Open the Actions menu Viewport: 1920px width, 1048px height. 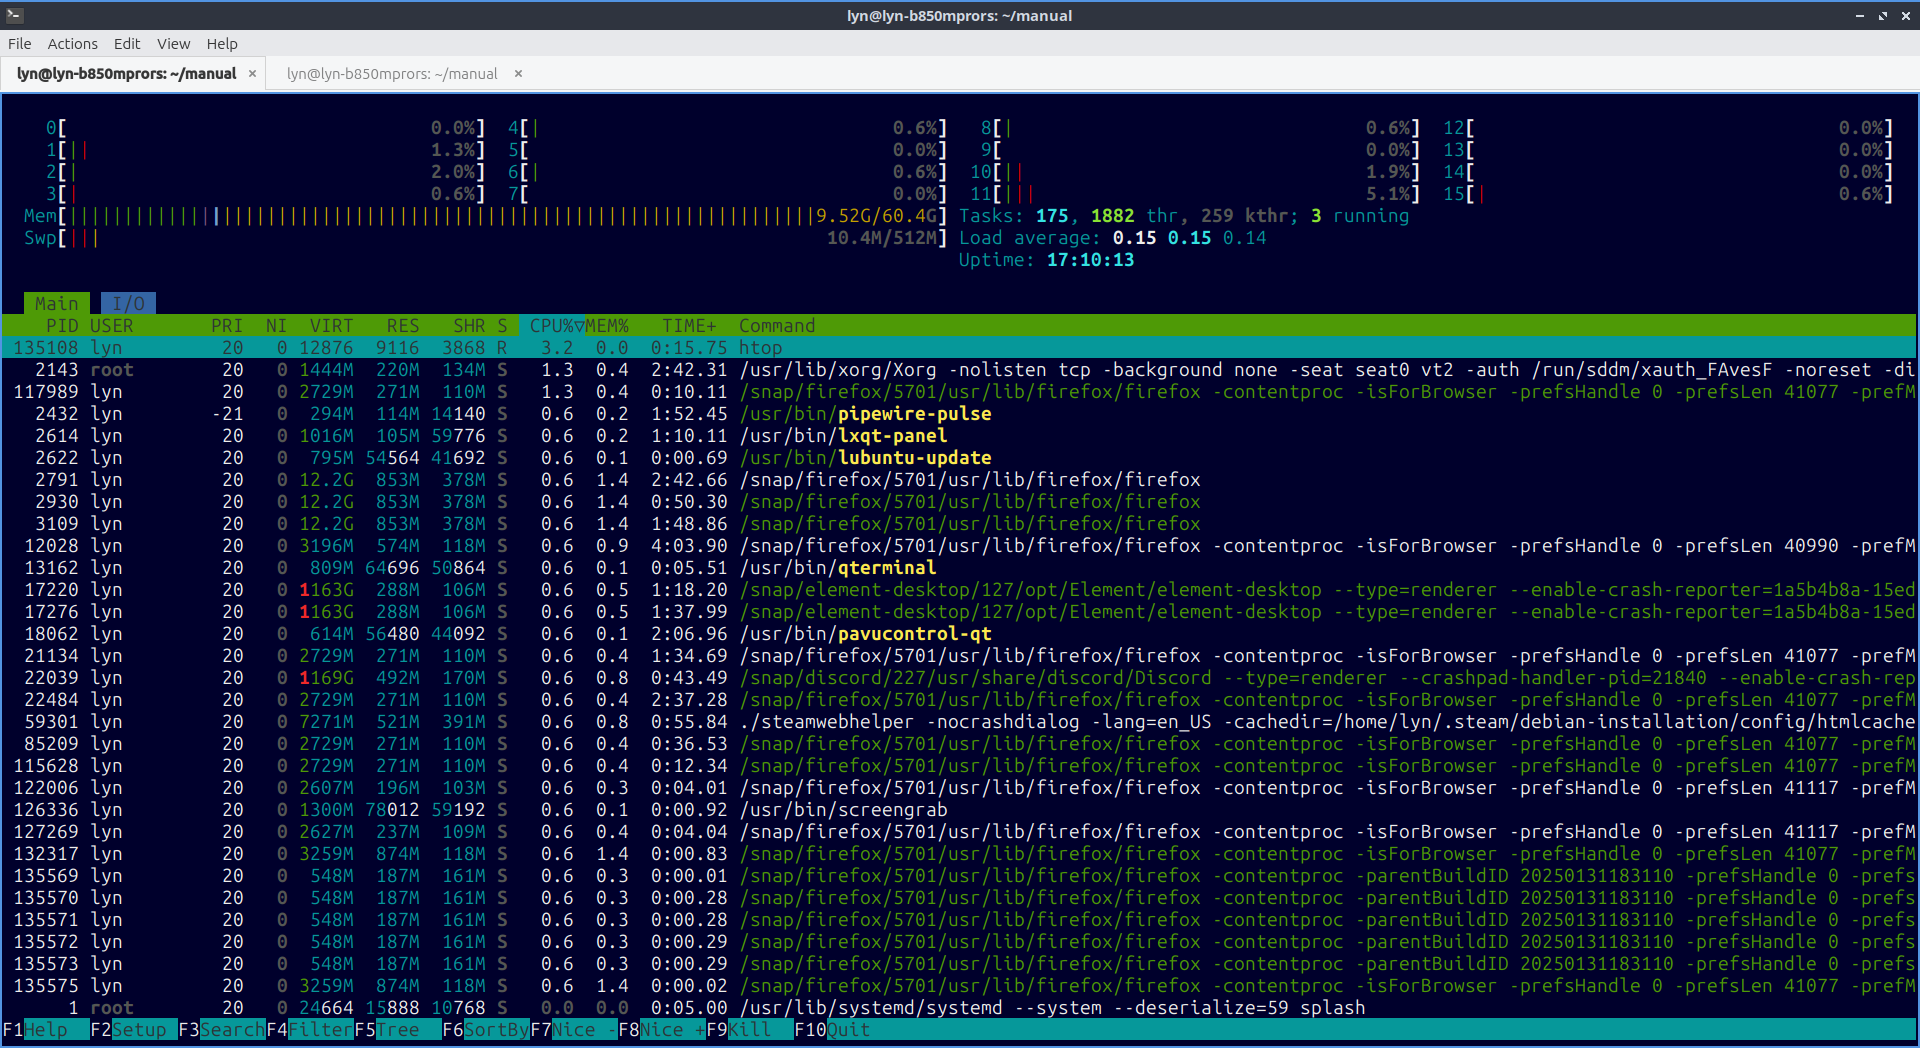tap(72, 44)
